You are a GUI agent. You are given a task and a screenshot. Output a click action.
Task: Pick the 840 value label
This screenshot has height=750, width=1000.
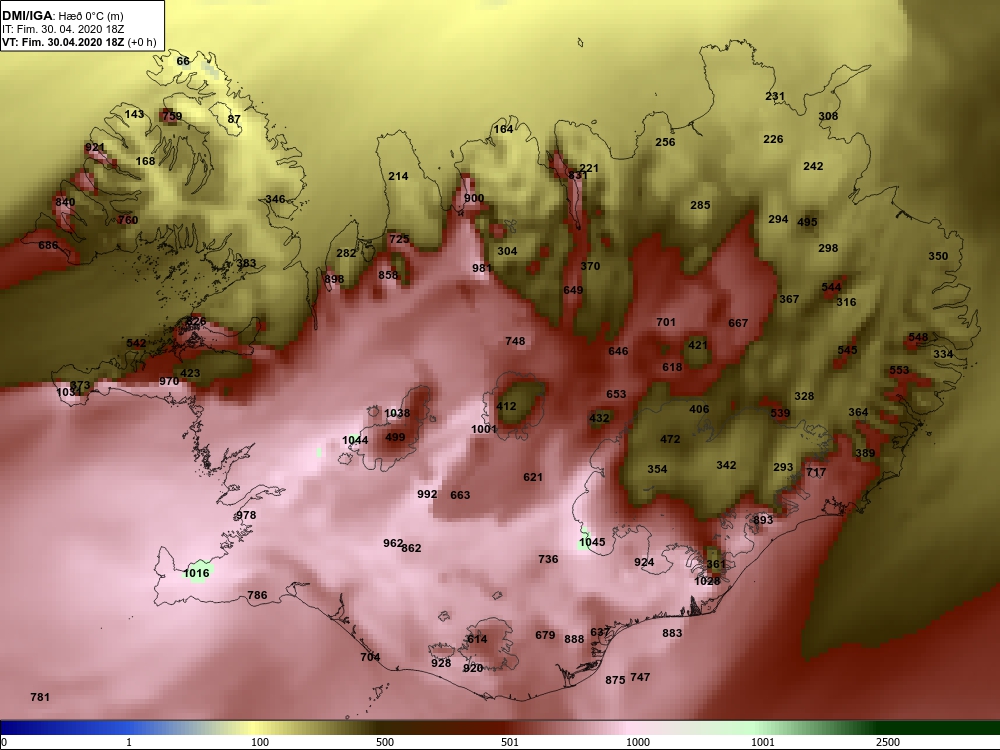point(65,202)
